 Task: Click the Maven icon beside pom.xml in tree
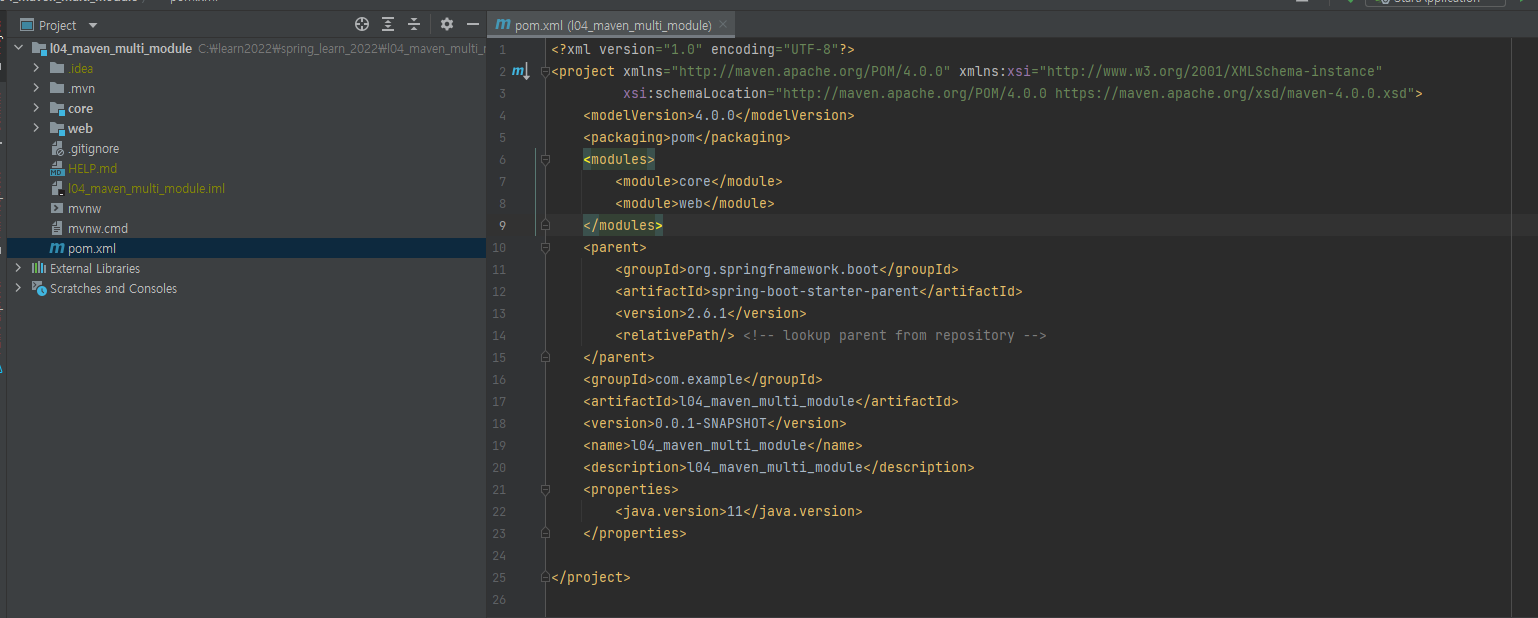(x=57, y=248)
